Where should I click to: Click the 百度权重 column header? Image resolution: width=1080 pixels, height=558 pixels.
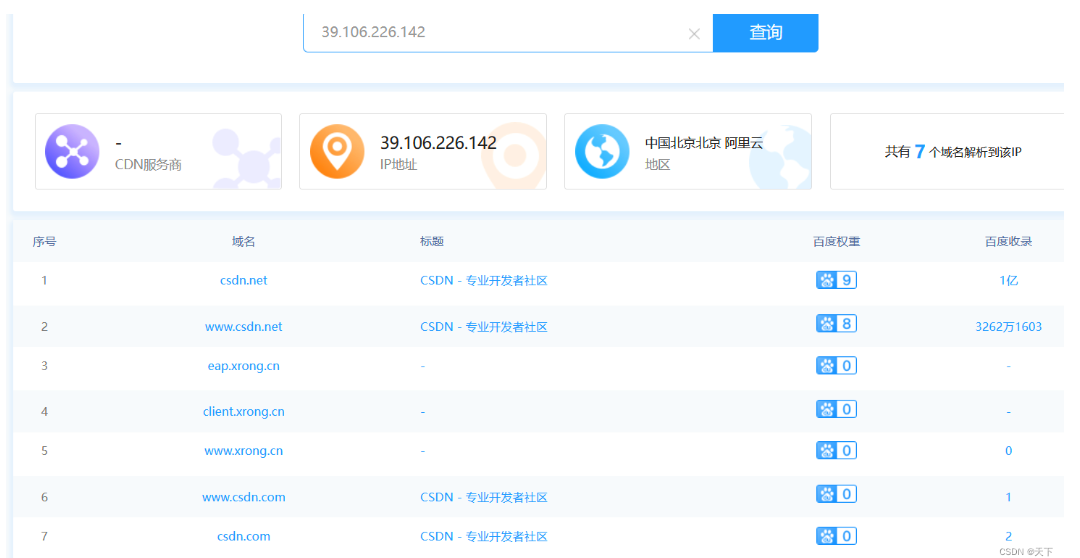[836, 242]
